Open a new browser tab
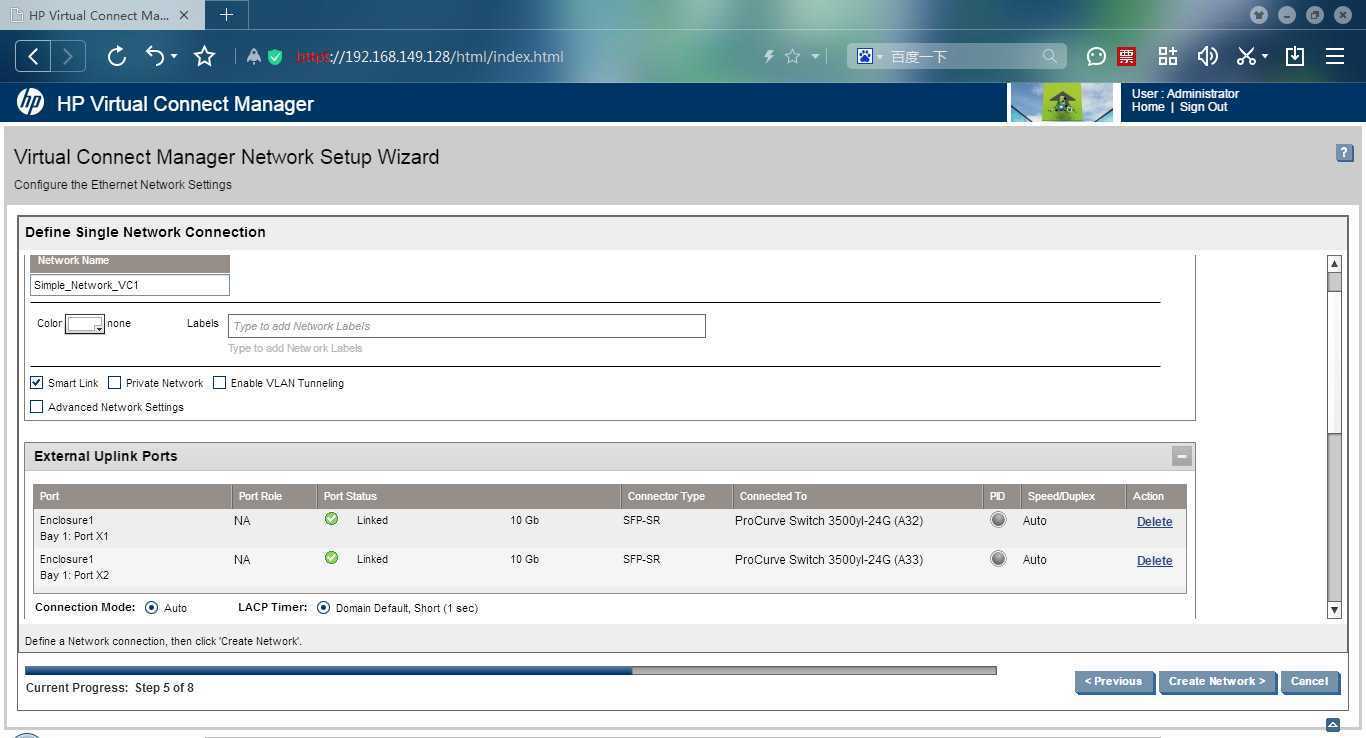1366x738 pixels. tap(227, 14)
